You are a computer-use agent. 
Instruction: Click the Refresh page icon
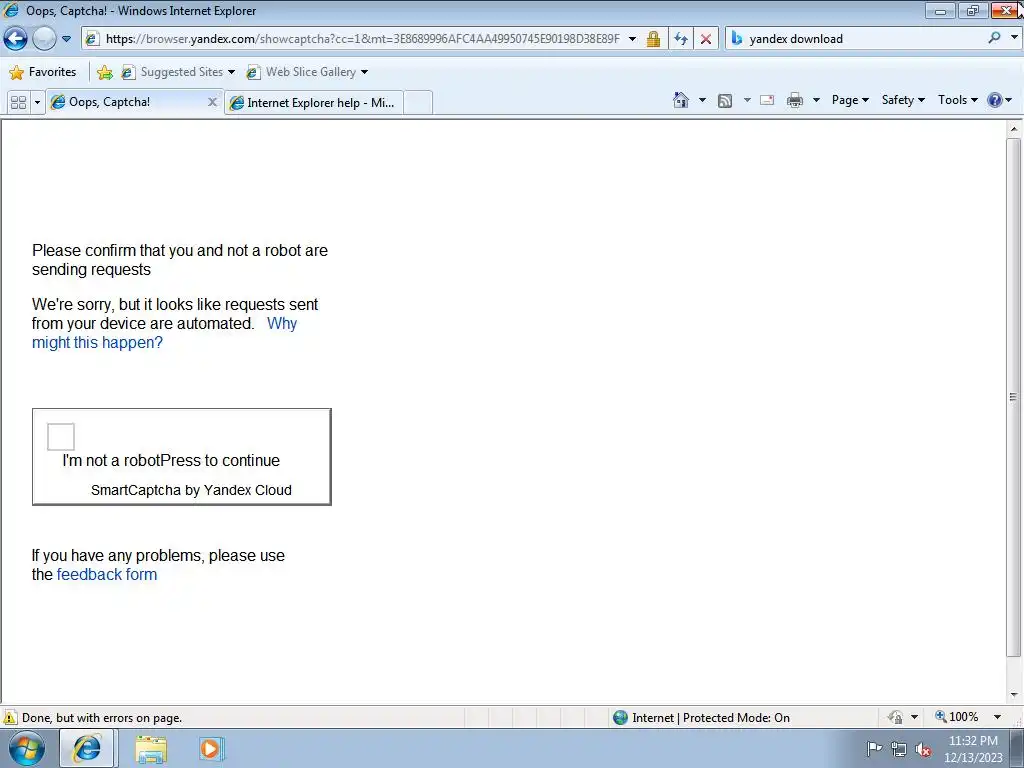click(x=680, y=39)
